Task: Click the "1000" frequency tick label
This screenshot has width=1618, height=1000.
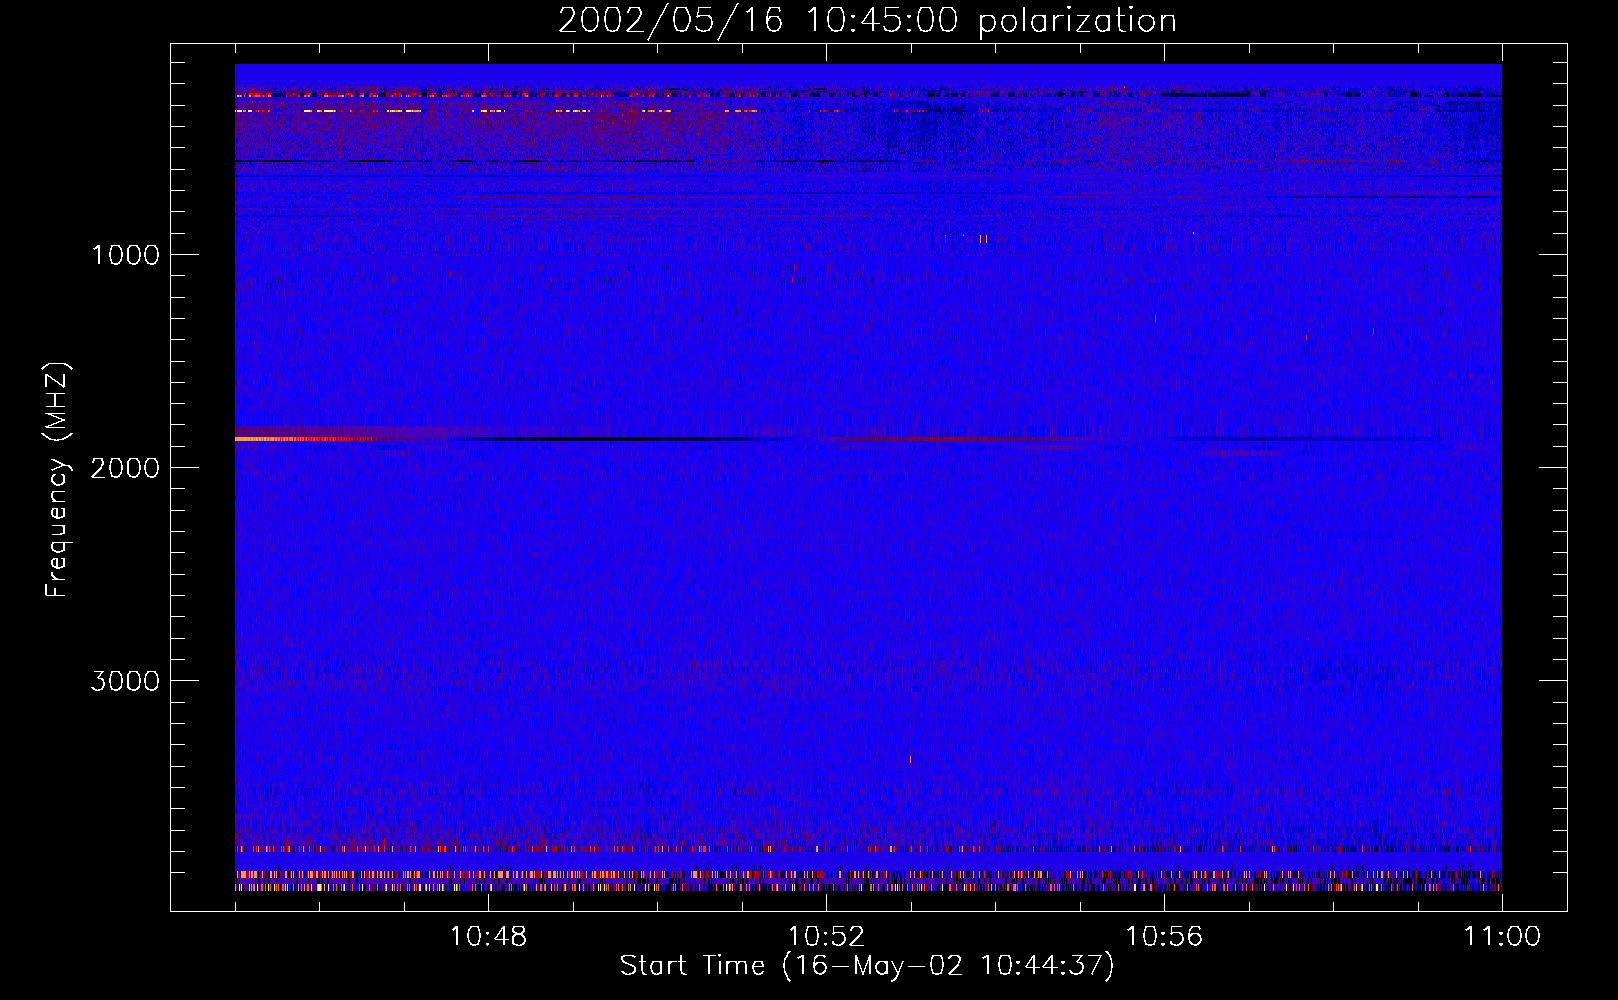Action: (x=125, y=255)
